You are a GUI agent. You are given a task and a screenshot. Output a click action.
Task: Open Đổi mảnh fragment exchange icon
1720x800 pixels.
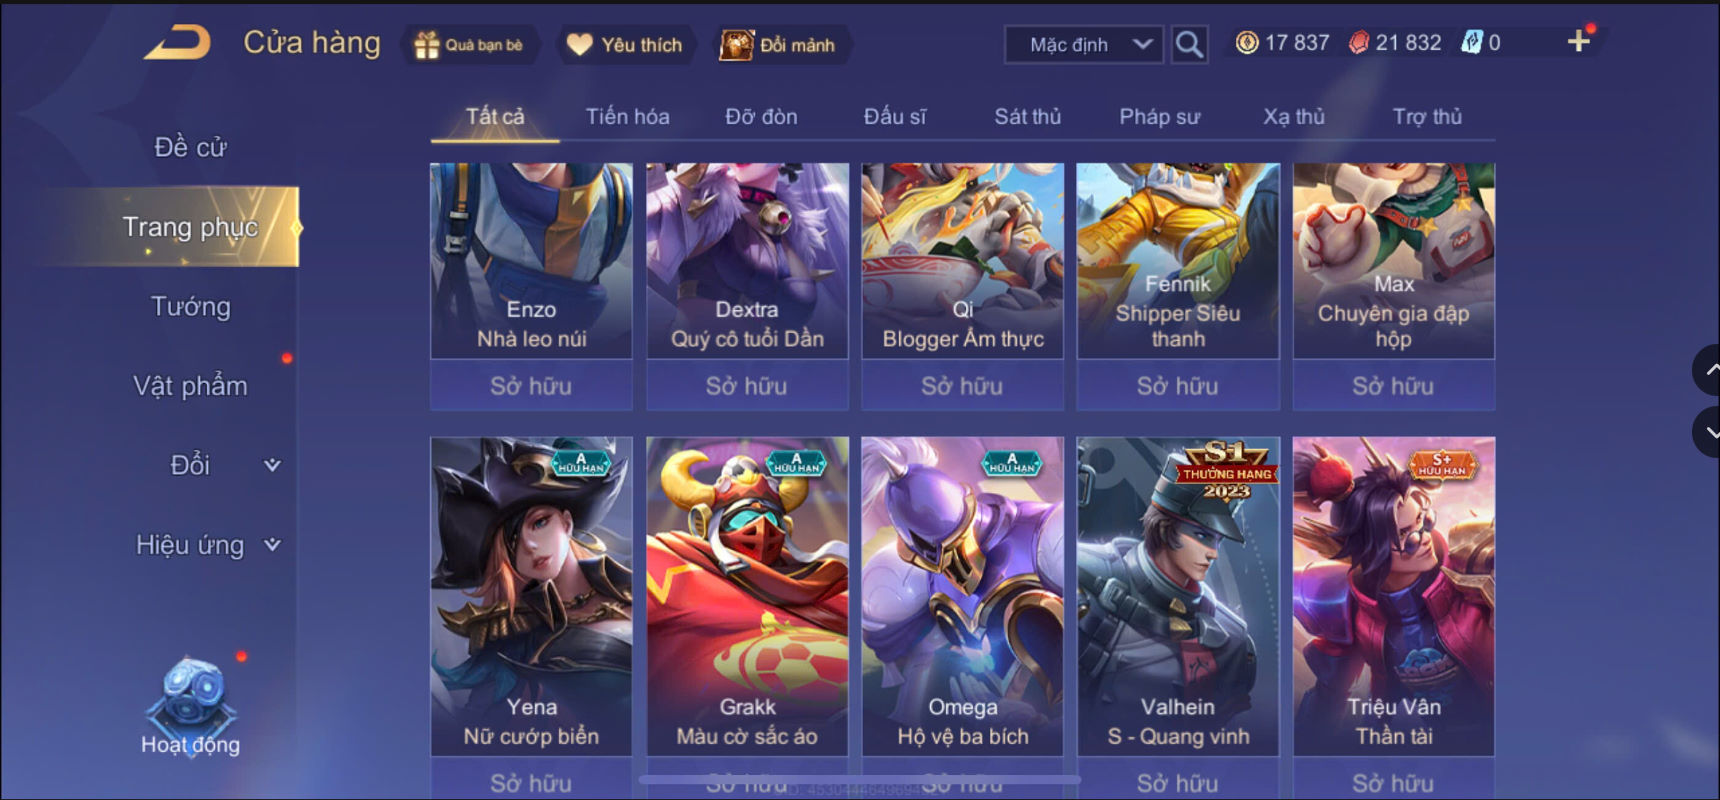point(736,45)
